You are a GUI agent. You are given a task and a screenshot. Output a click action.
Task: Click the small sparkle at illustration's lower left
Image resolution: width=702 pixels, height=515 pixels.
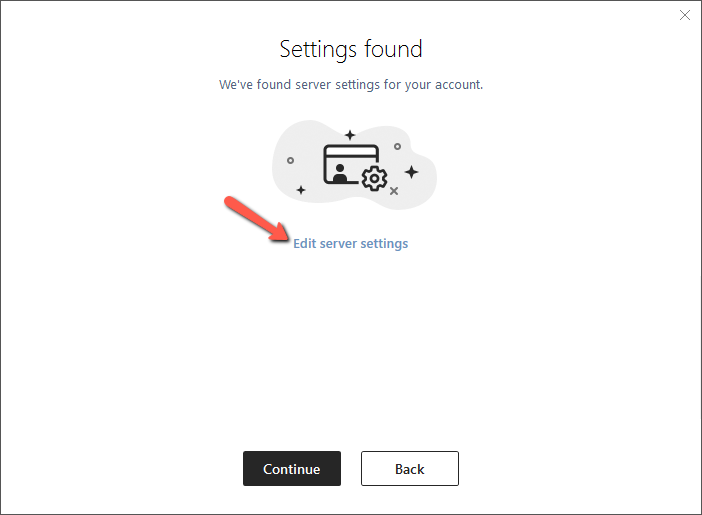point(301,190)
